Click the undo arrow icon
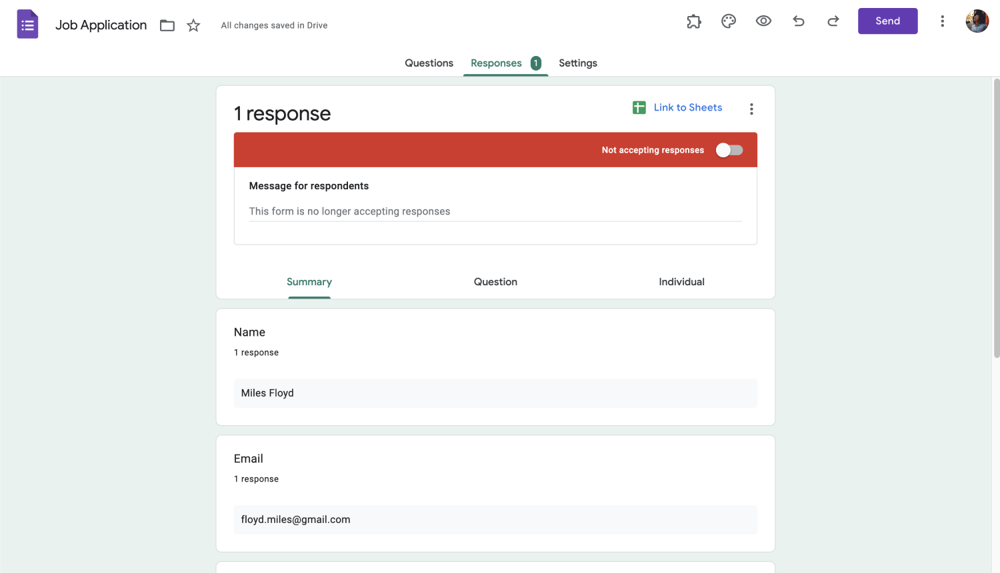The height and width of the screenshot is (573, 1000). point(798,21)
